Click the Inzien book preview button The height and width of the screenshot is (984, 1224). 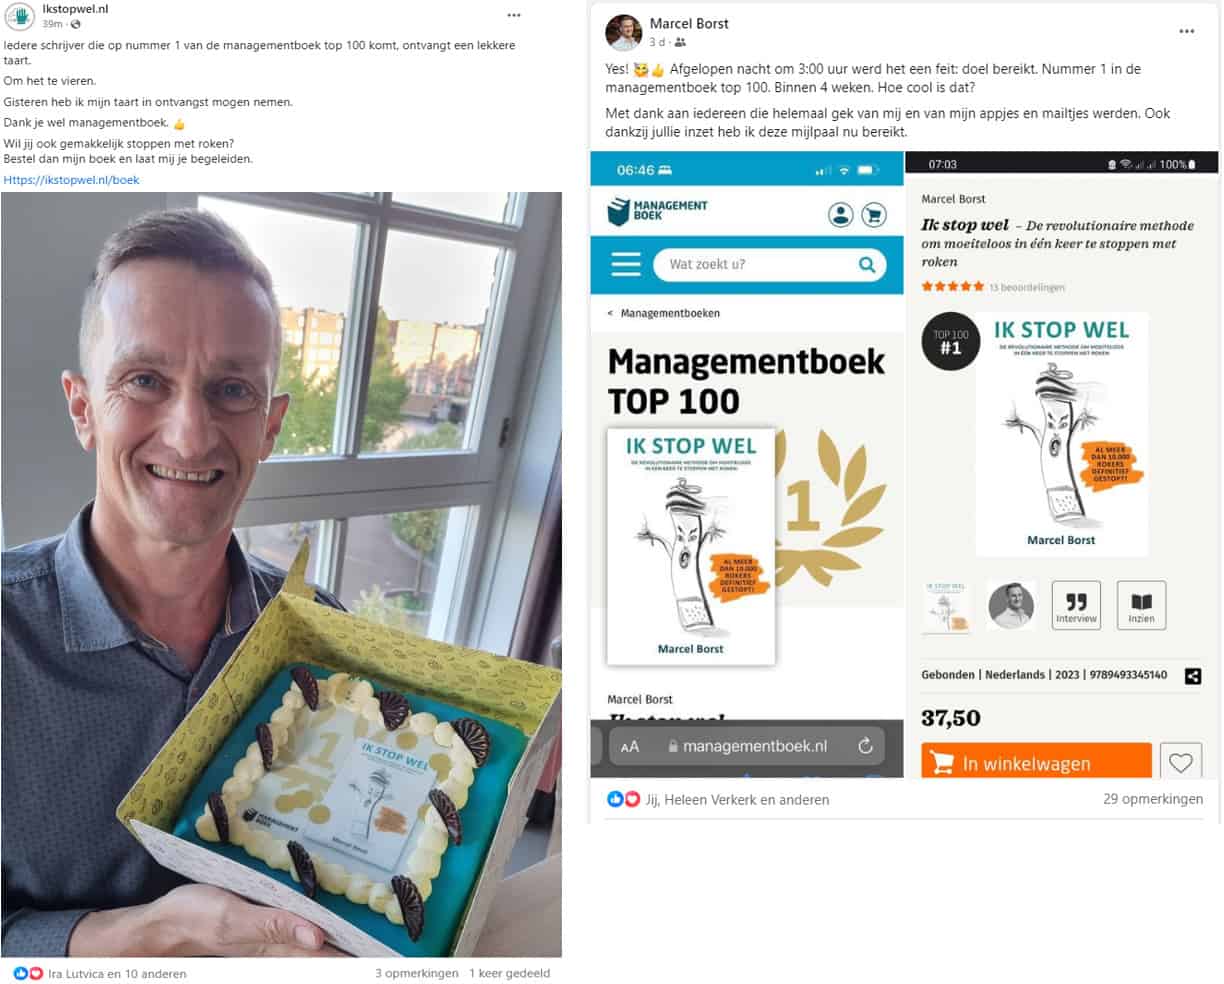(x=1141, y=605)
